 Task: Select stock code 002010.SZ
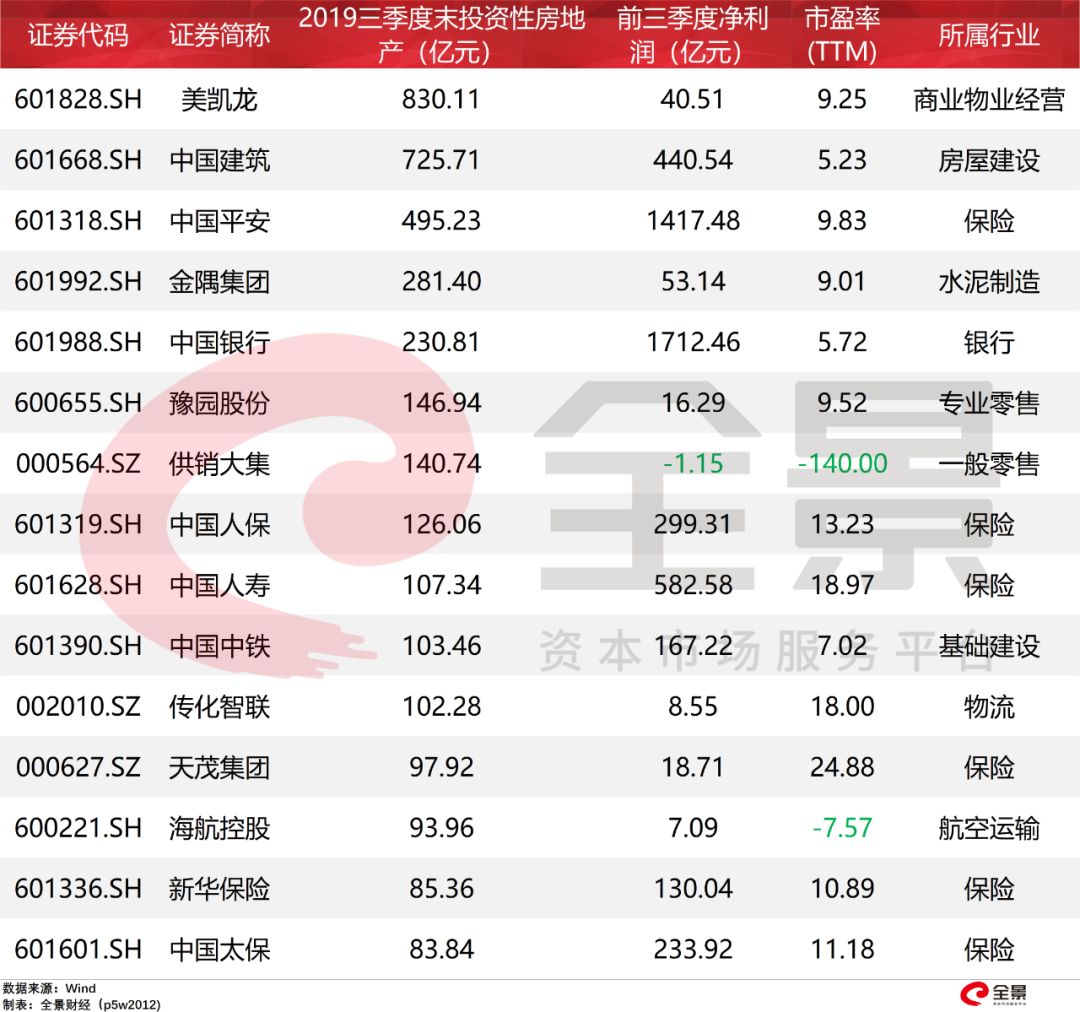78,706
